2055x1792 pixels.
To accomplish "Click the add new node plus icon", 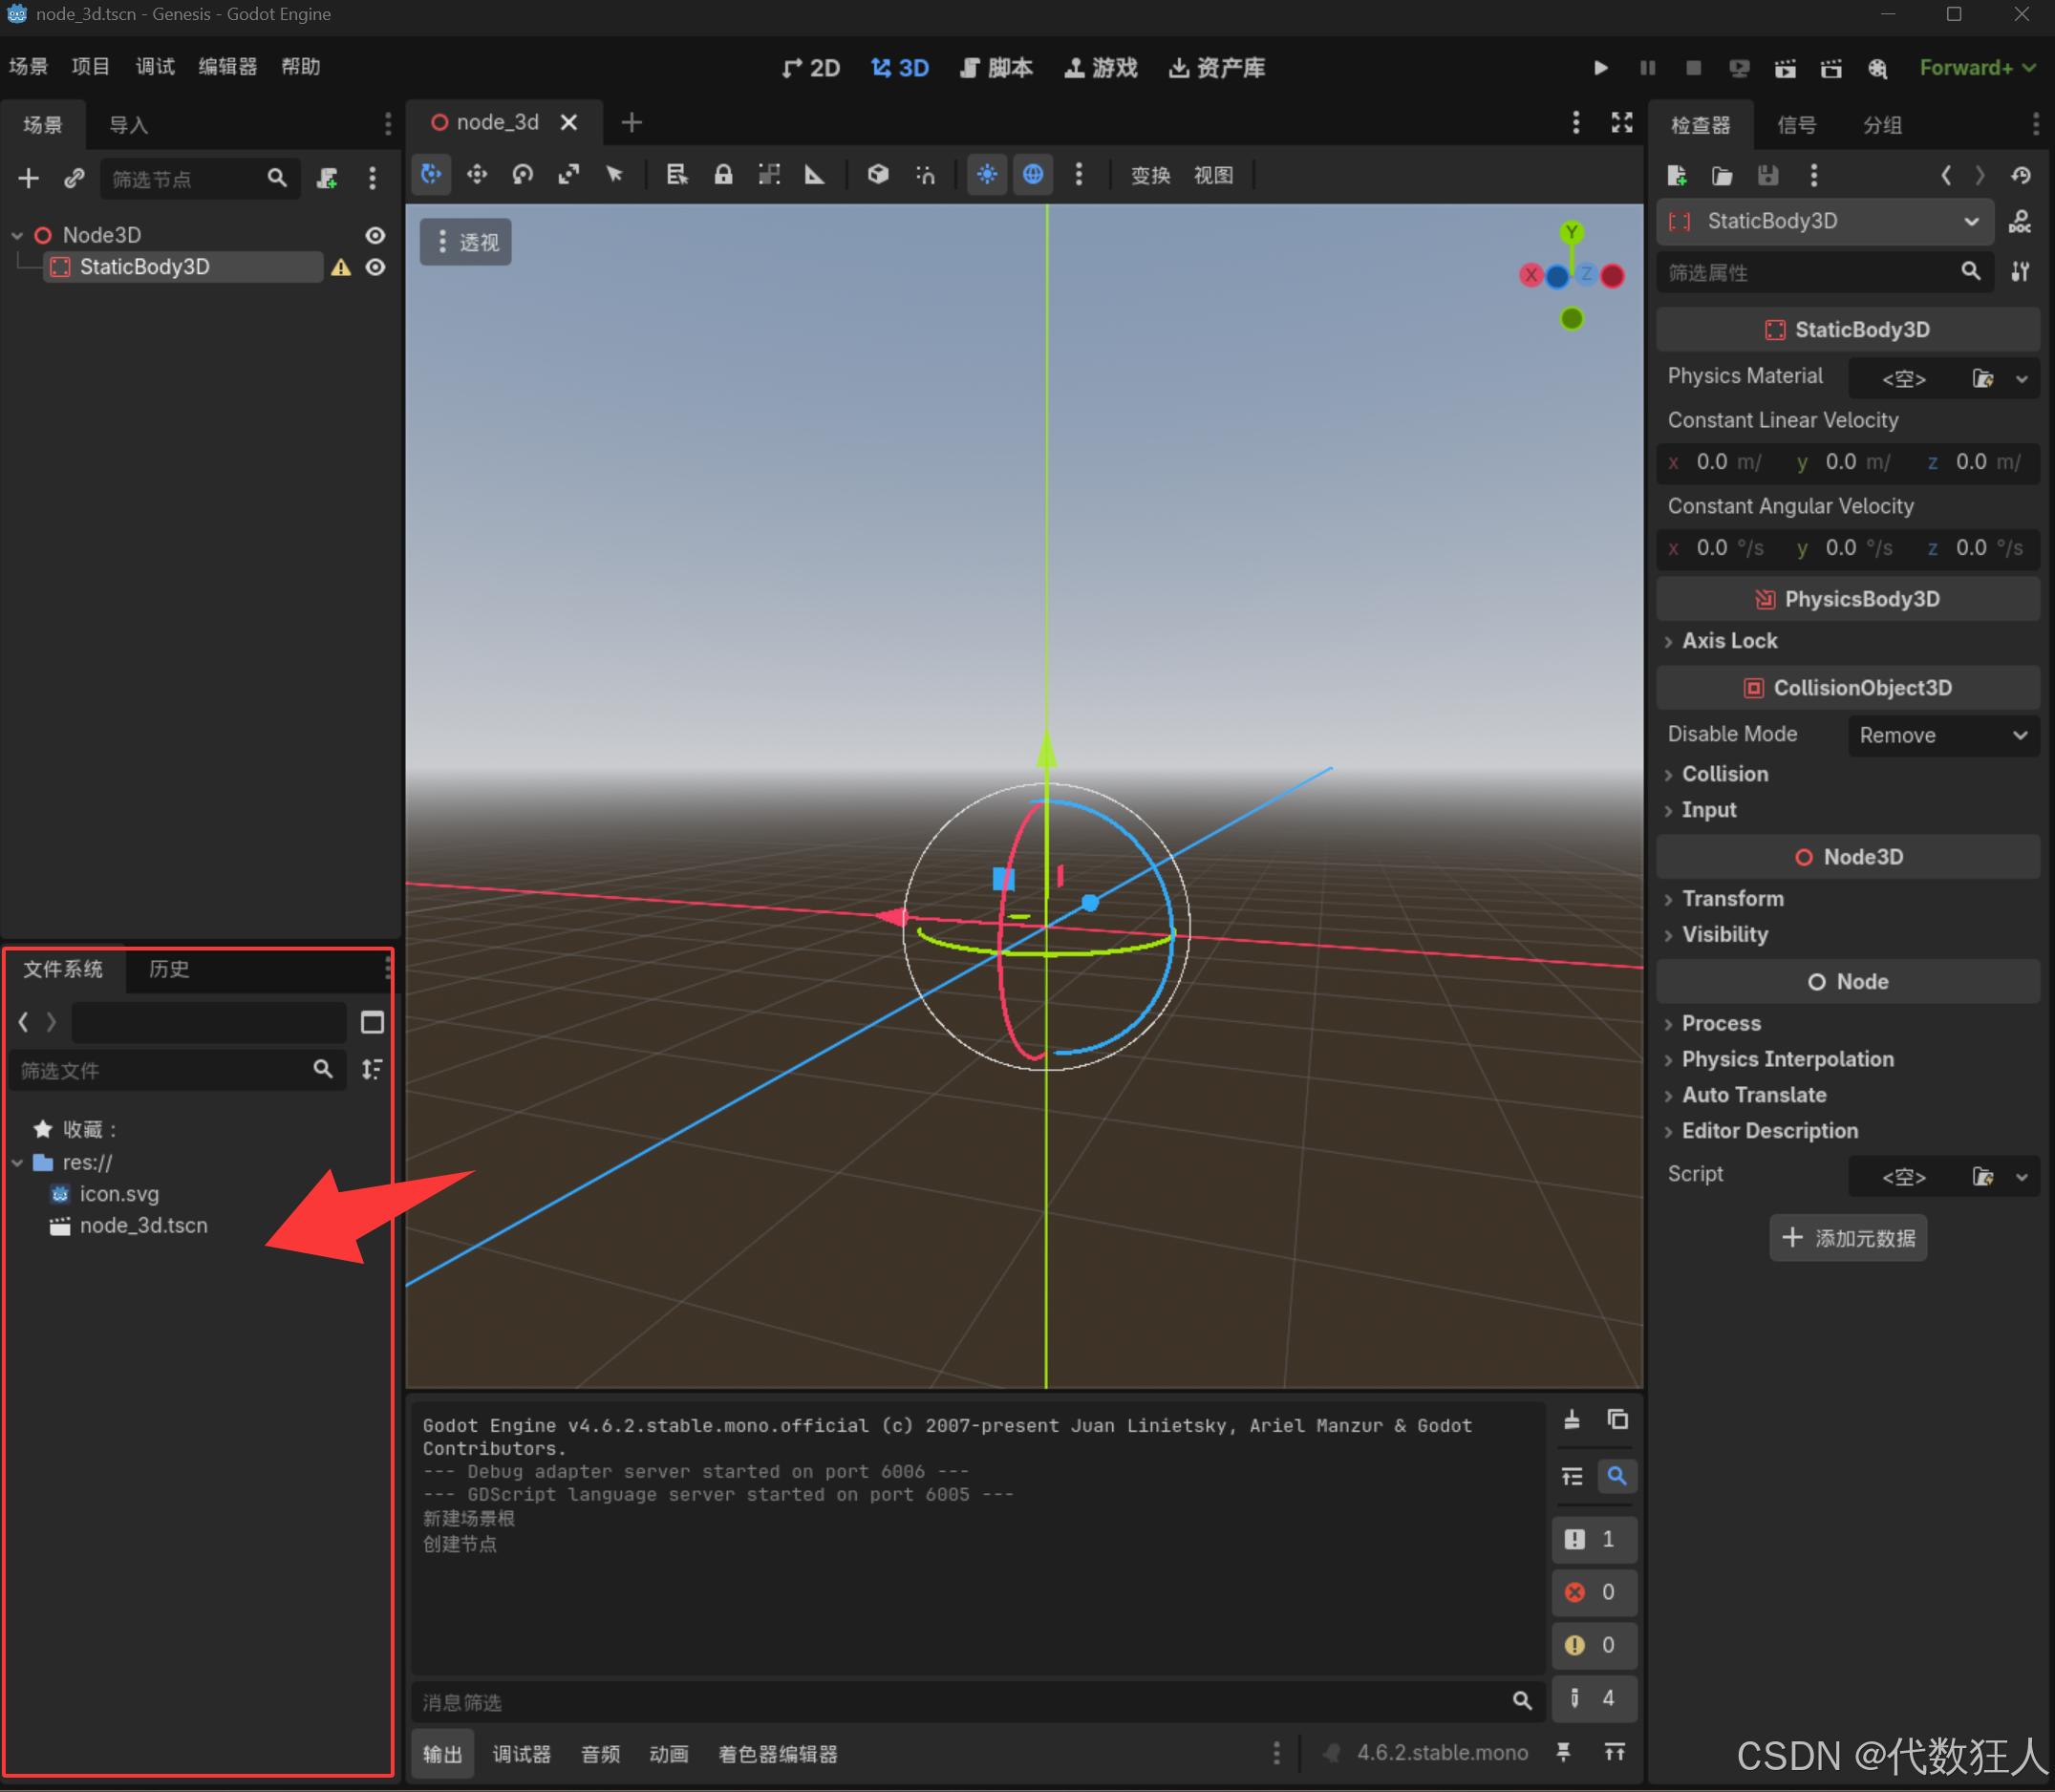I will point(28,179).
